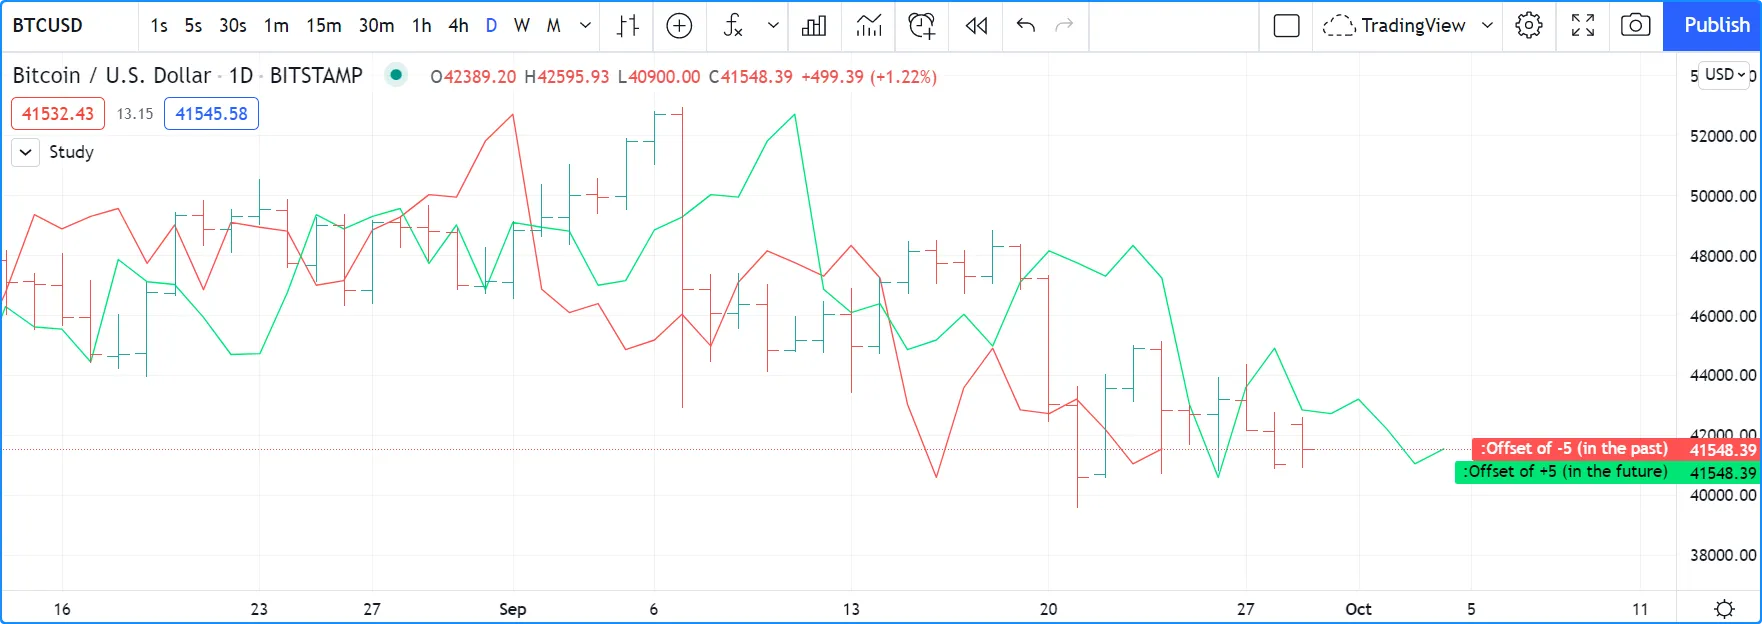Image resolution: width=1762 pixels, height=624 pixels.
Task: Take a chart snapshot with the camera icon
Action: pos(1635,26)
